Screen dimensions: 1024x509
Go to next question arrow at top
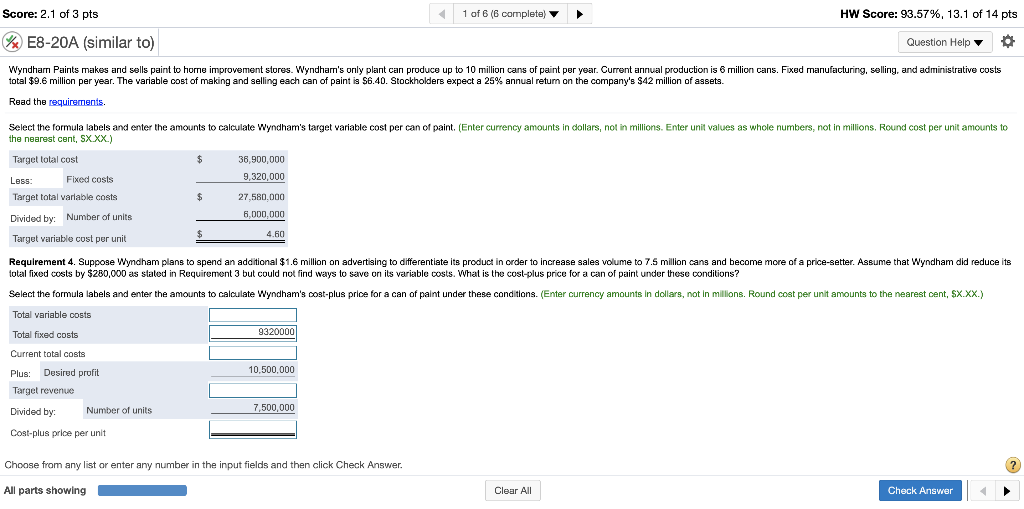[x=579, y=14]
